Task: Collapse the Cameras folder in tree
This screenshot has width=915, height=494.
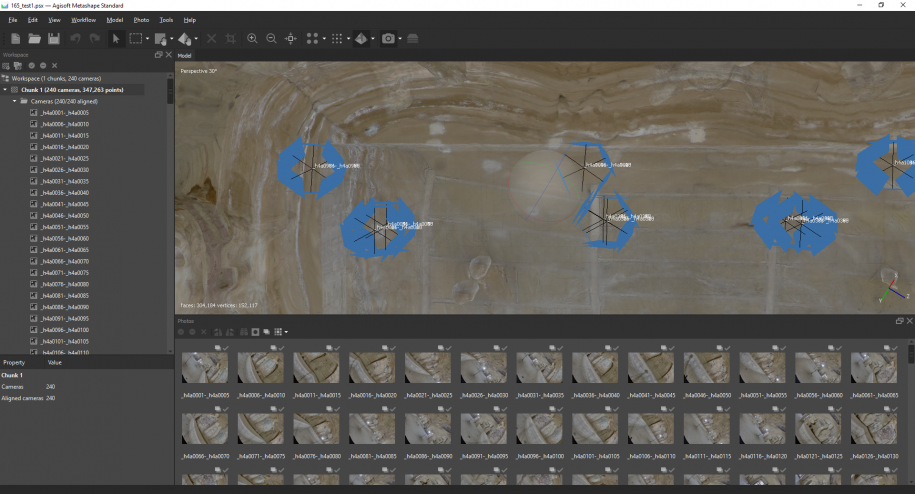Action: [14, 101]
